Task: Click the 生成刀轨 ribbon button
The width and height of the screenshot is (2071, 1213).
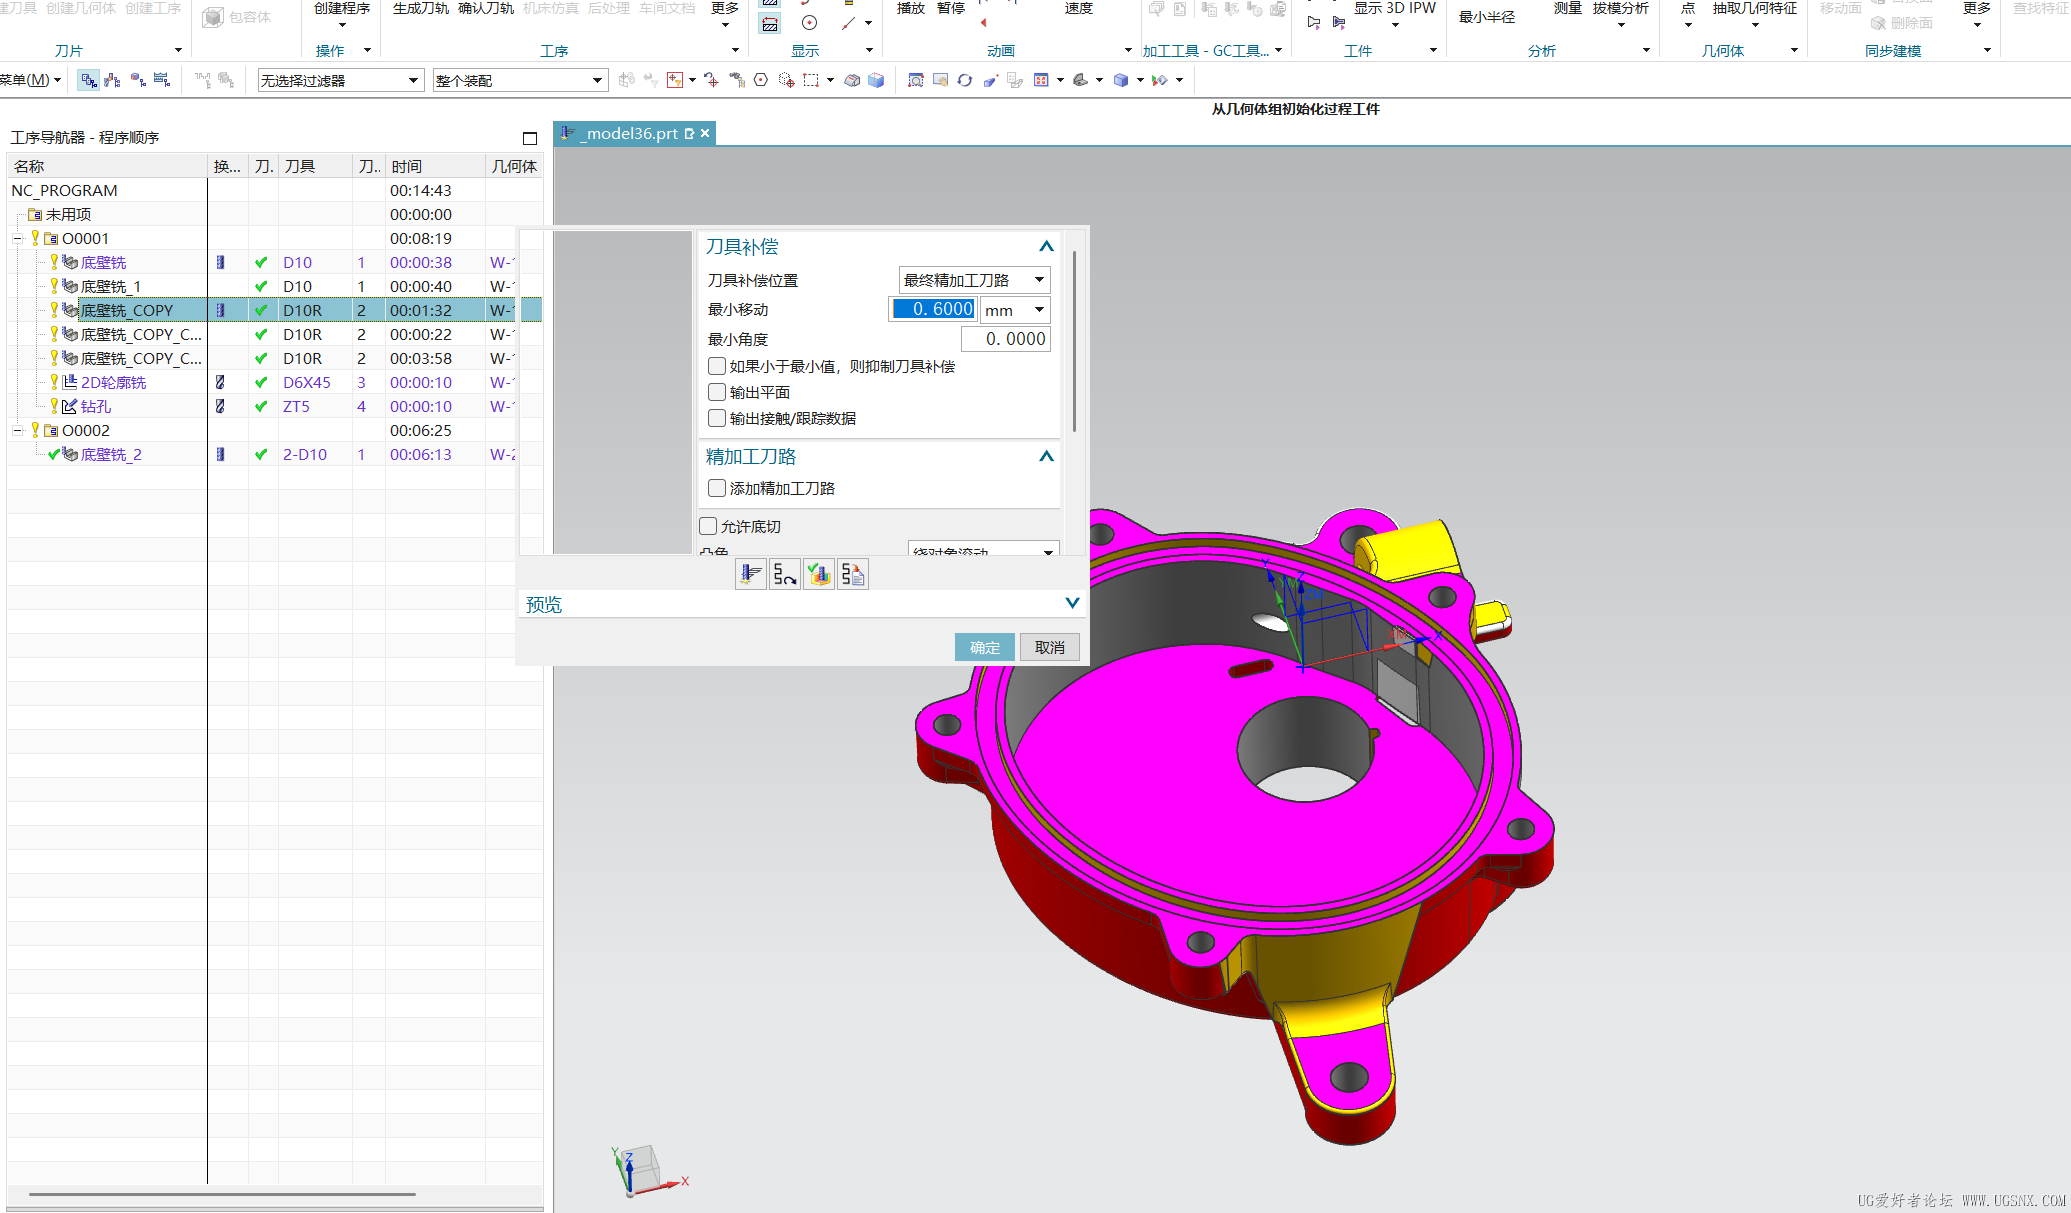Action: [420, 8]
